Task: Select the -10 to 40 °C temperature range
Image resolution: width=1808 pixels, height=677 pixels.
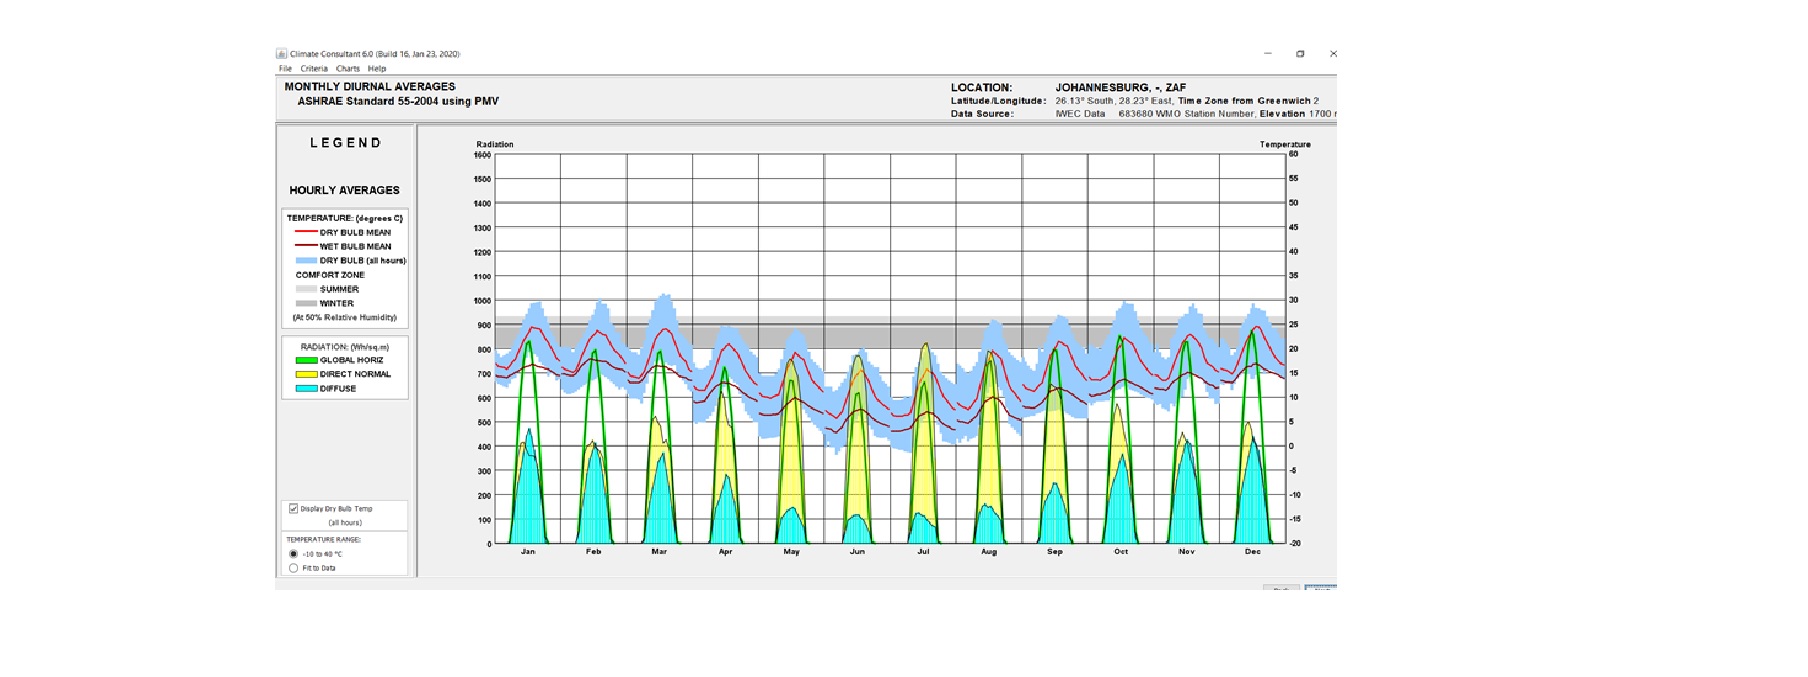Action: point(293,554)
